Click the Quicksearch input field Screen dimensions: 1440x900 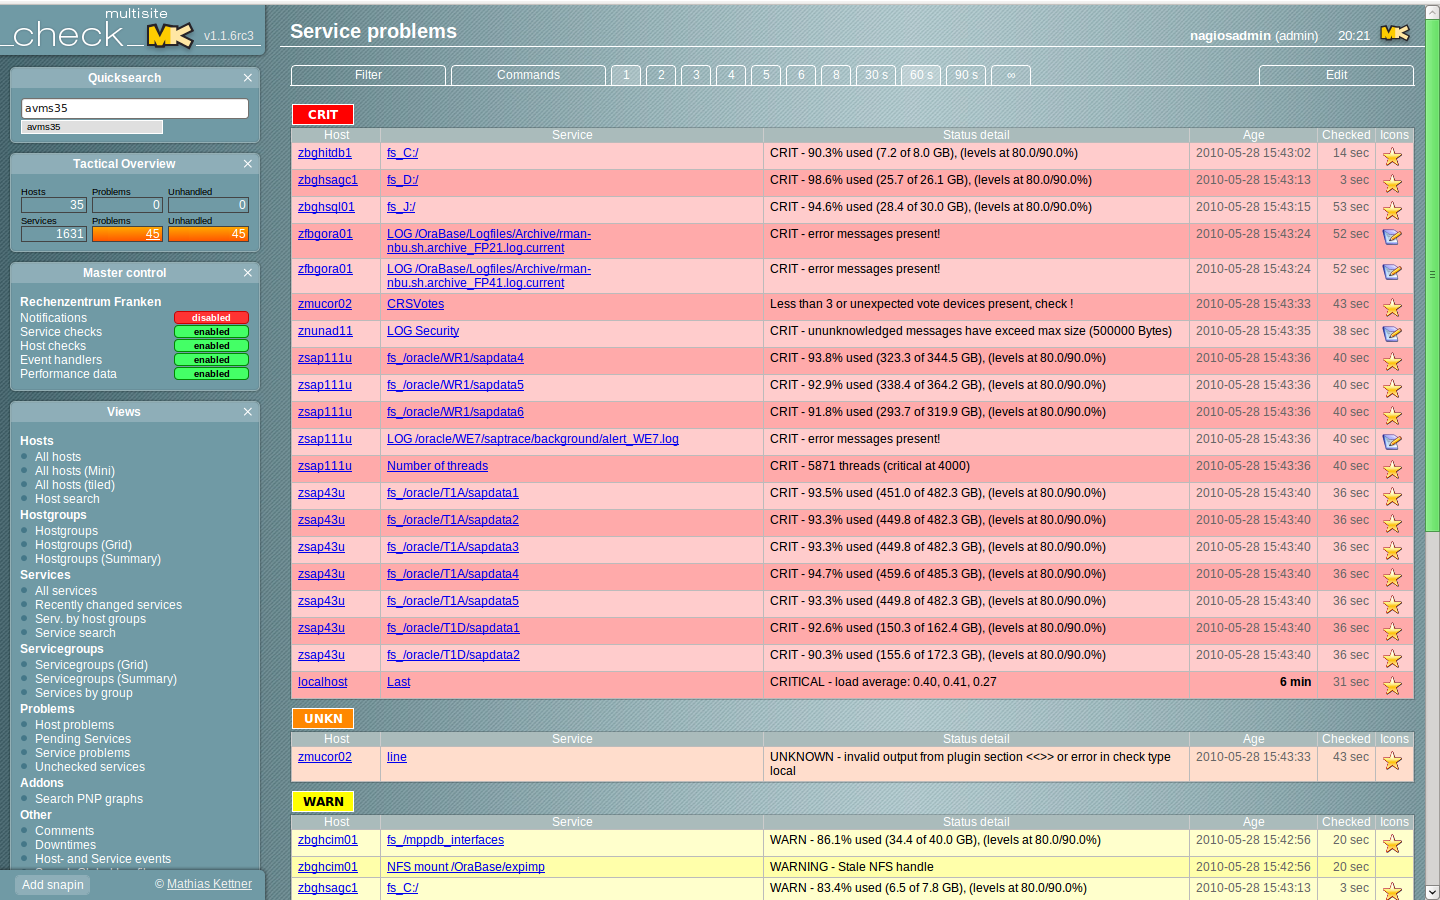pos(135,108)
